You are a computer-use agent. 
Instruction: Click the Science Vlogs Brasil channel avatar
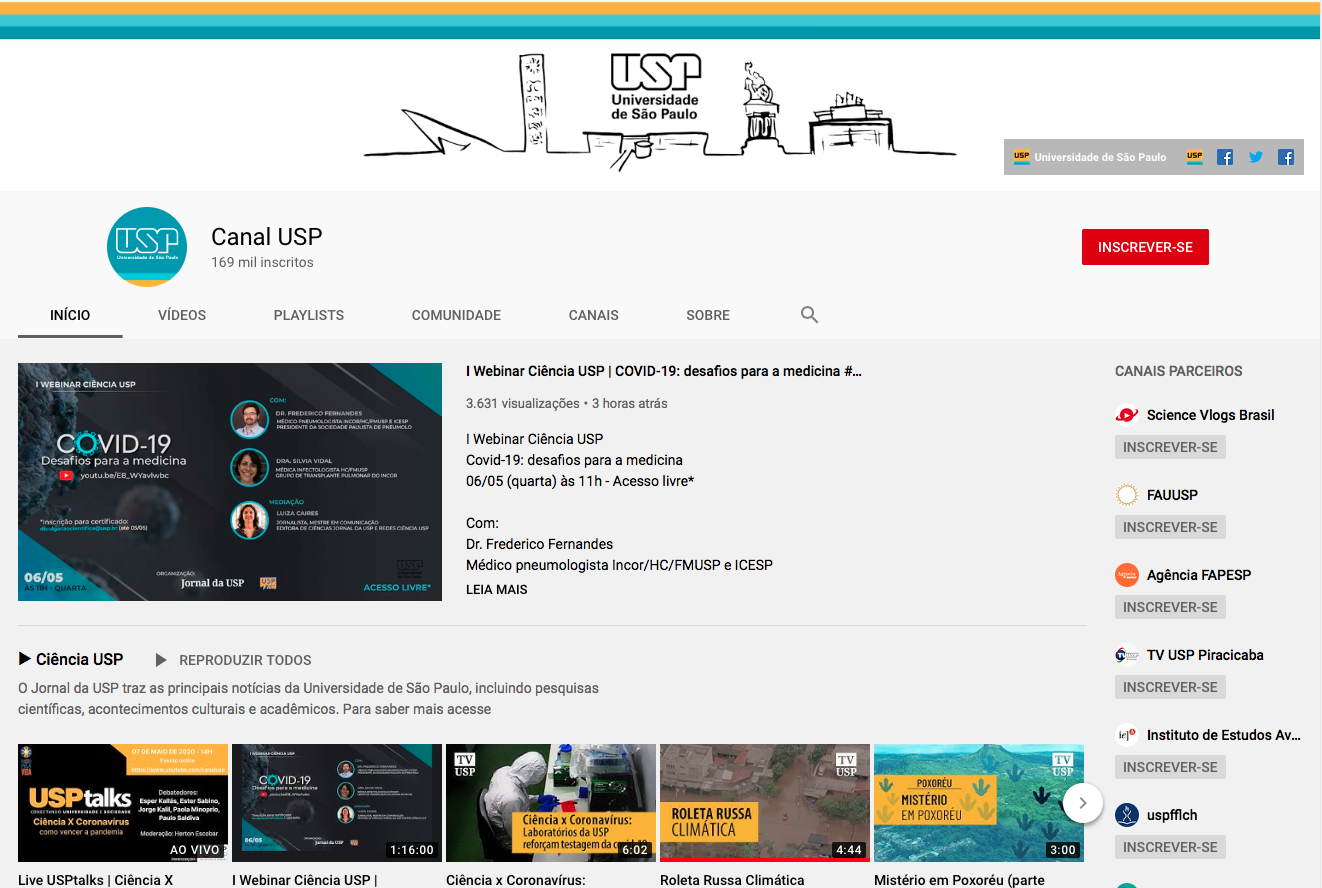[1127, 415]
